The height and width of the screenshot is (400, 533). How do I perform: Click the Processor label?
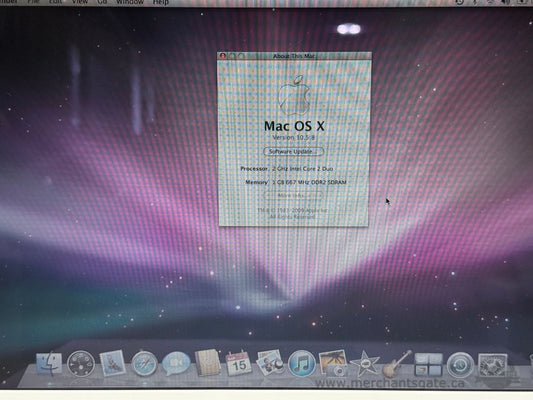(255, 169)
